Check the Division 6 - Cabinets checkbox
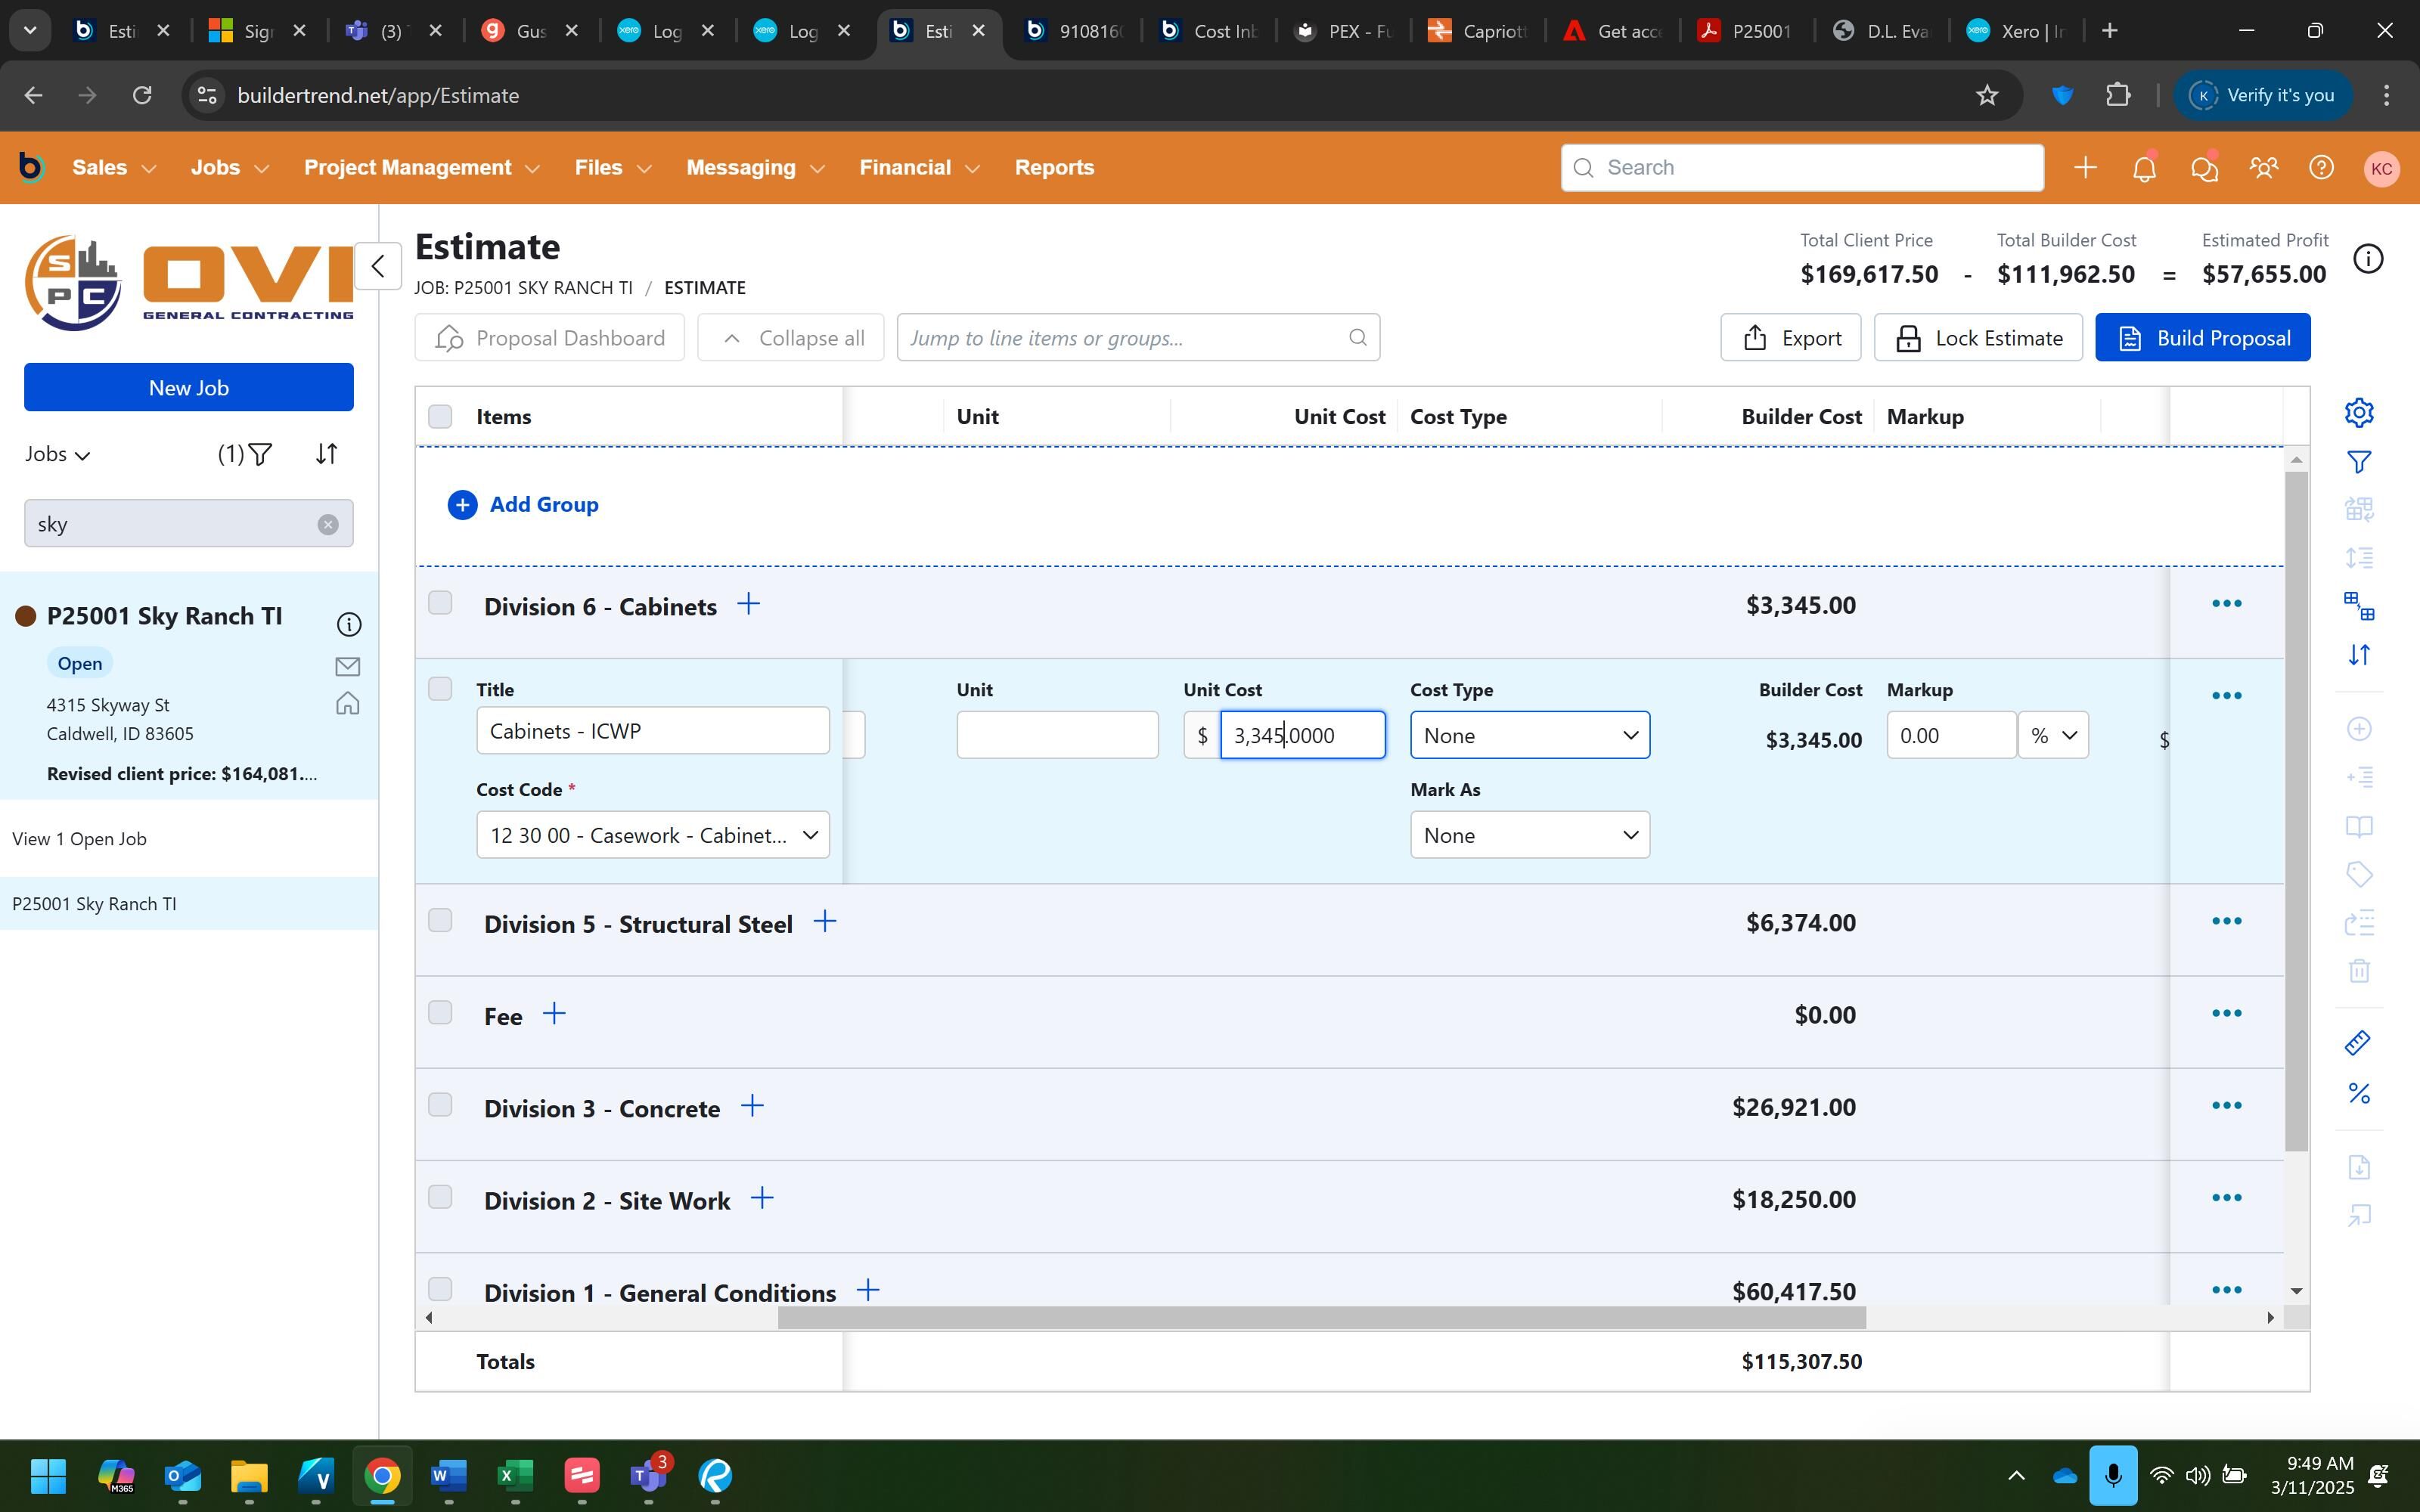The width and height of the screenshot is (2420, 1512). pyautogui.click(x=440, y=603)
